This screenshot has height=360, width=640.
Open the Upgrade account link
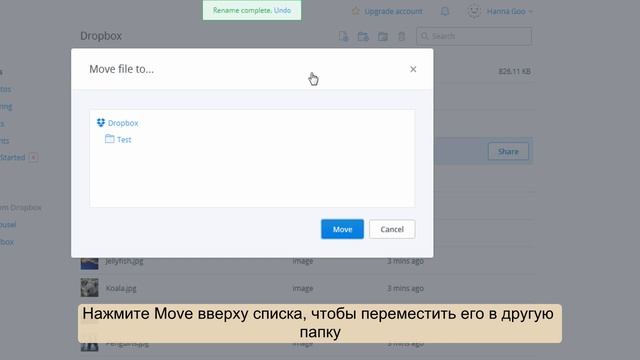(393, 11)
